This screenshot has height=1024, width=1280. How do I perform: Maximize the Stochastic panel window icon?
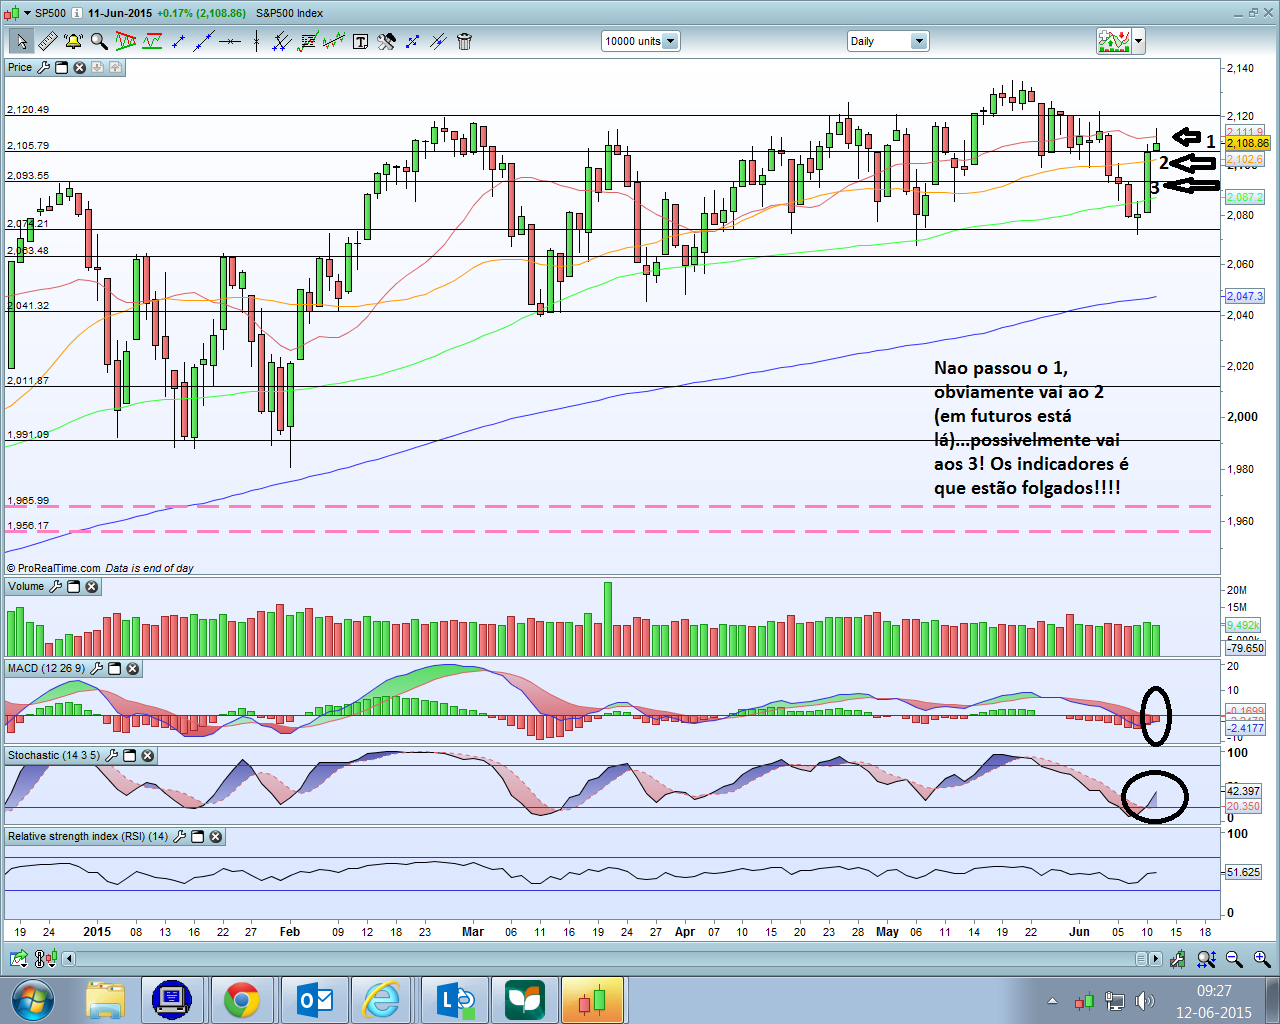129,756
